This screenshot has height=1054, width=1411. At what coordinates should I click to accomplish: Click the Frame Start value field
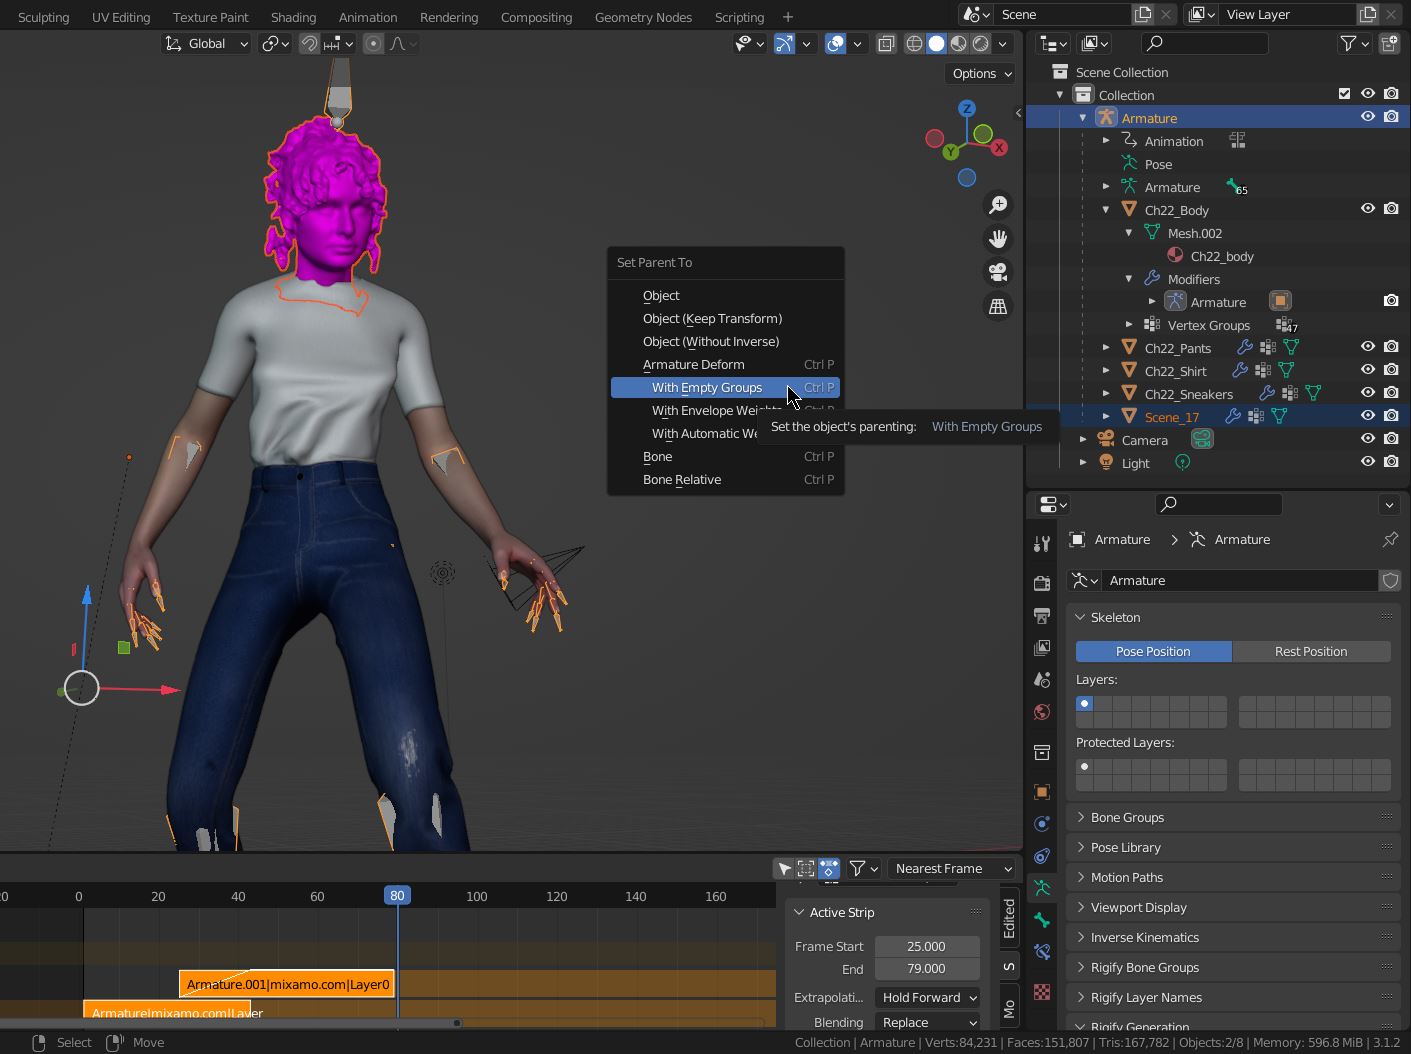point(927,946)
